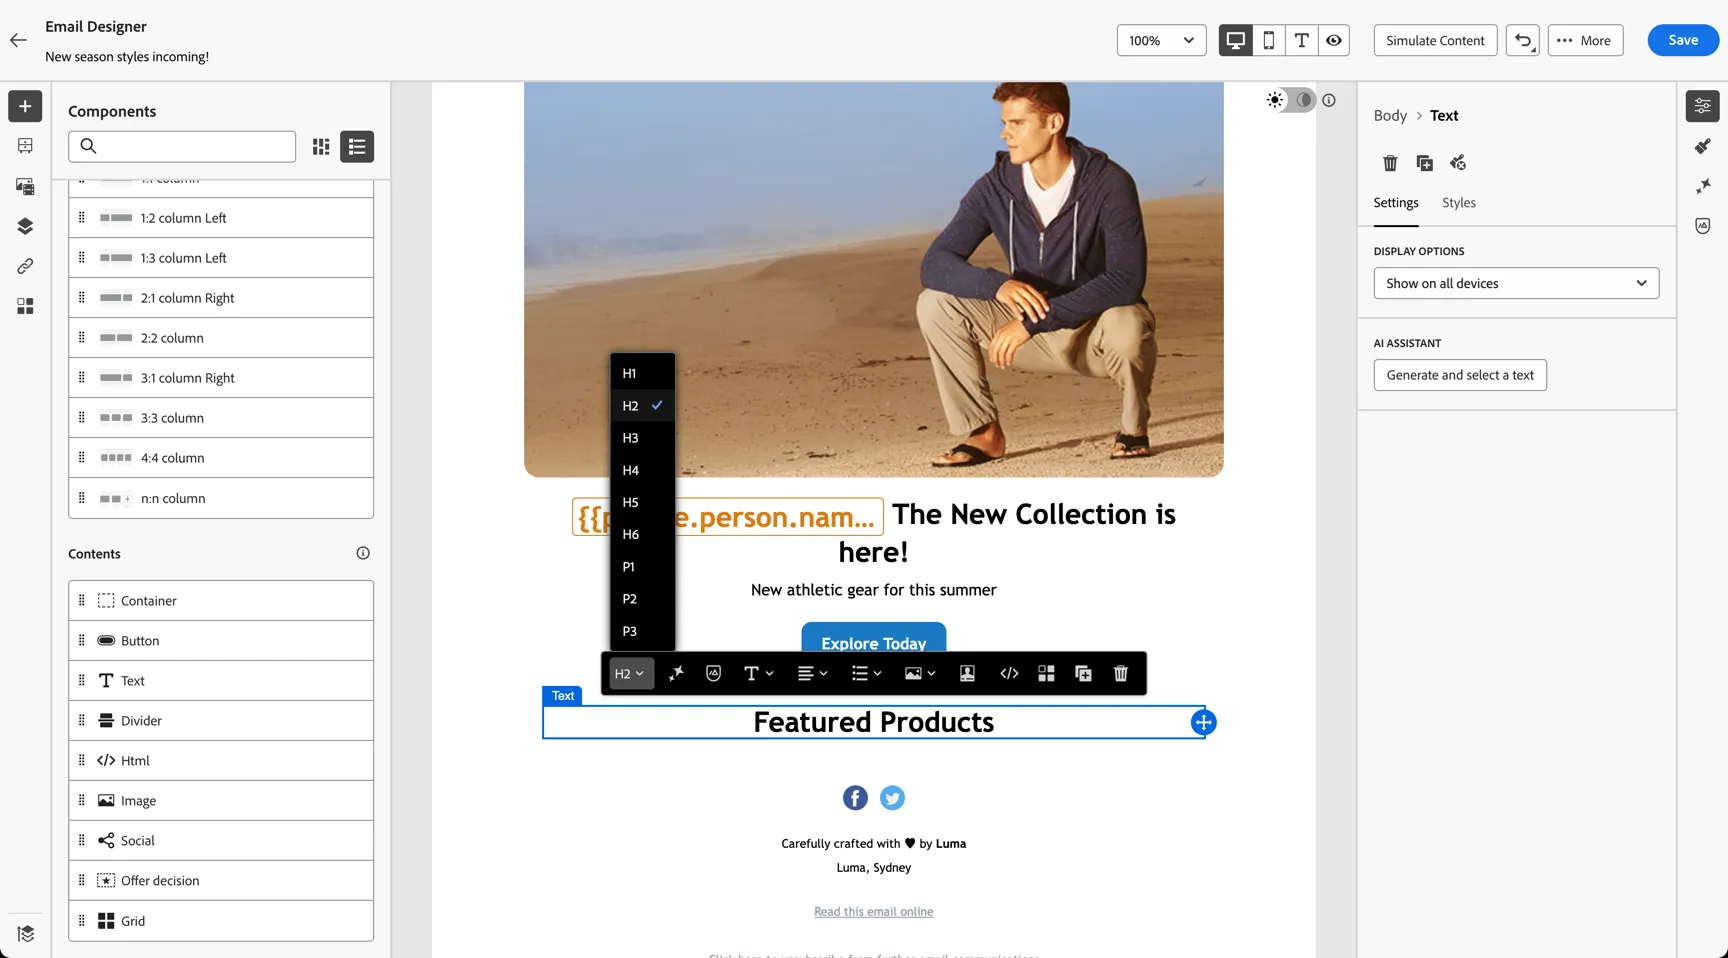The image size is (1728, 958).
Task: Select the Offer decision content component
Action: point(221,881)
